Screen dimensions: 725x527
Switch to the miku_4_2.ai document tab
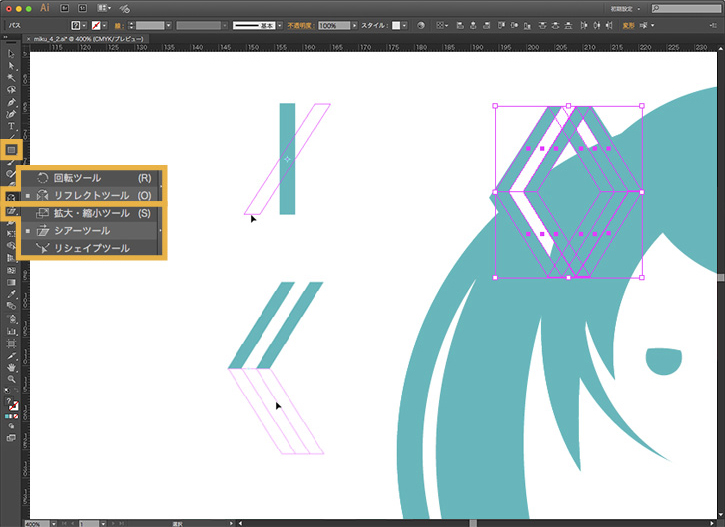(x=87, y=39)
